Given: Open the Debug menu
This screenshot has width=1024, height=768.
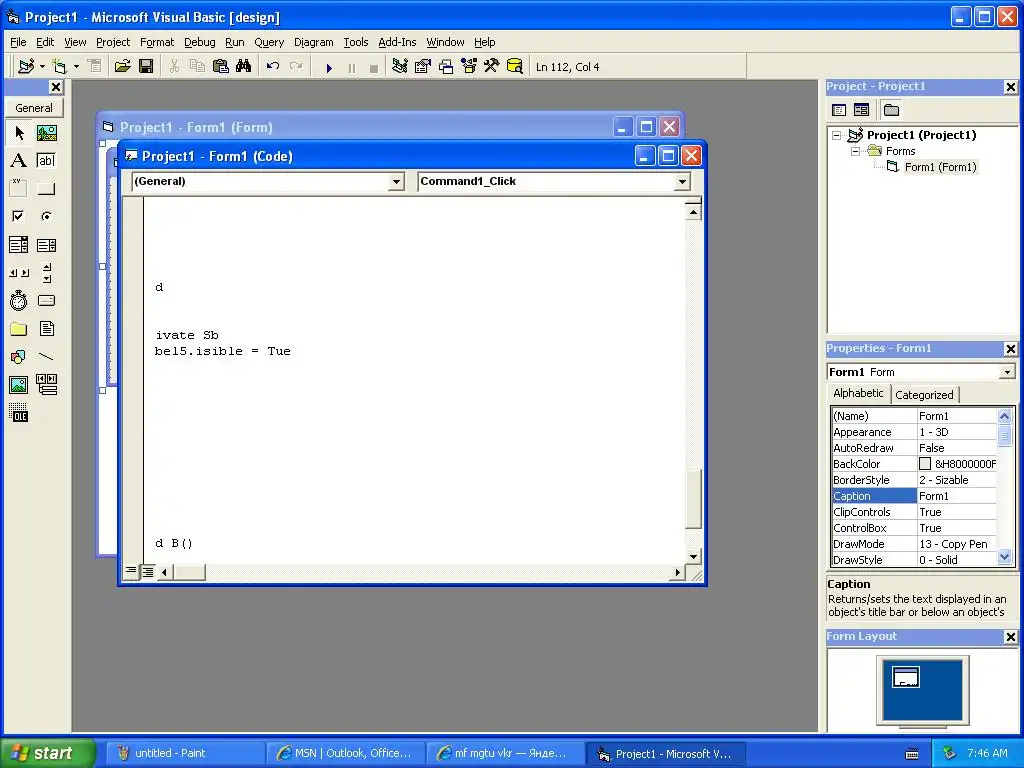Looking at the screenshot, I should [x=199, y=42].
